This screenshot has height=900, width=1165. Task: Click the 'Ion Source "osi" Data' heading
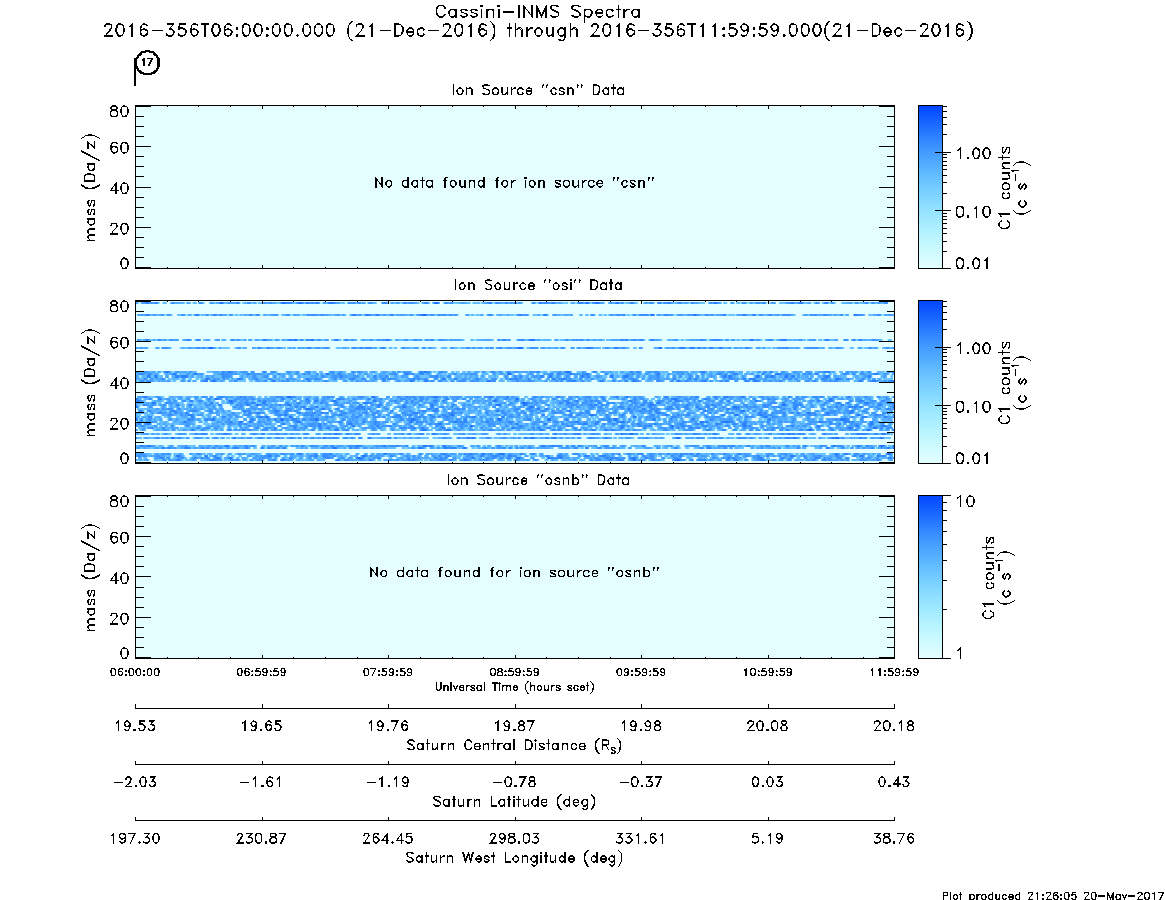click(x=538, y=285)
